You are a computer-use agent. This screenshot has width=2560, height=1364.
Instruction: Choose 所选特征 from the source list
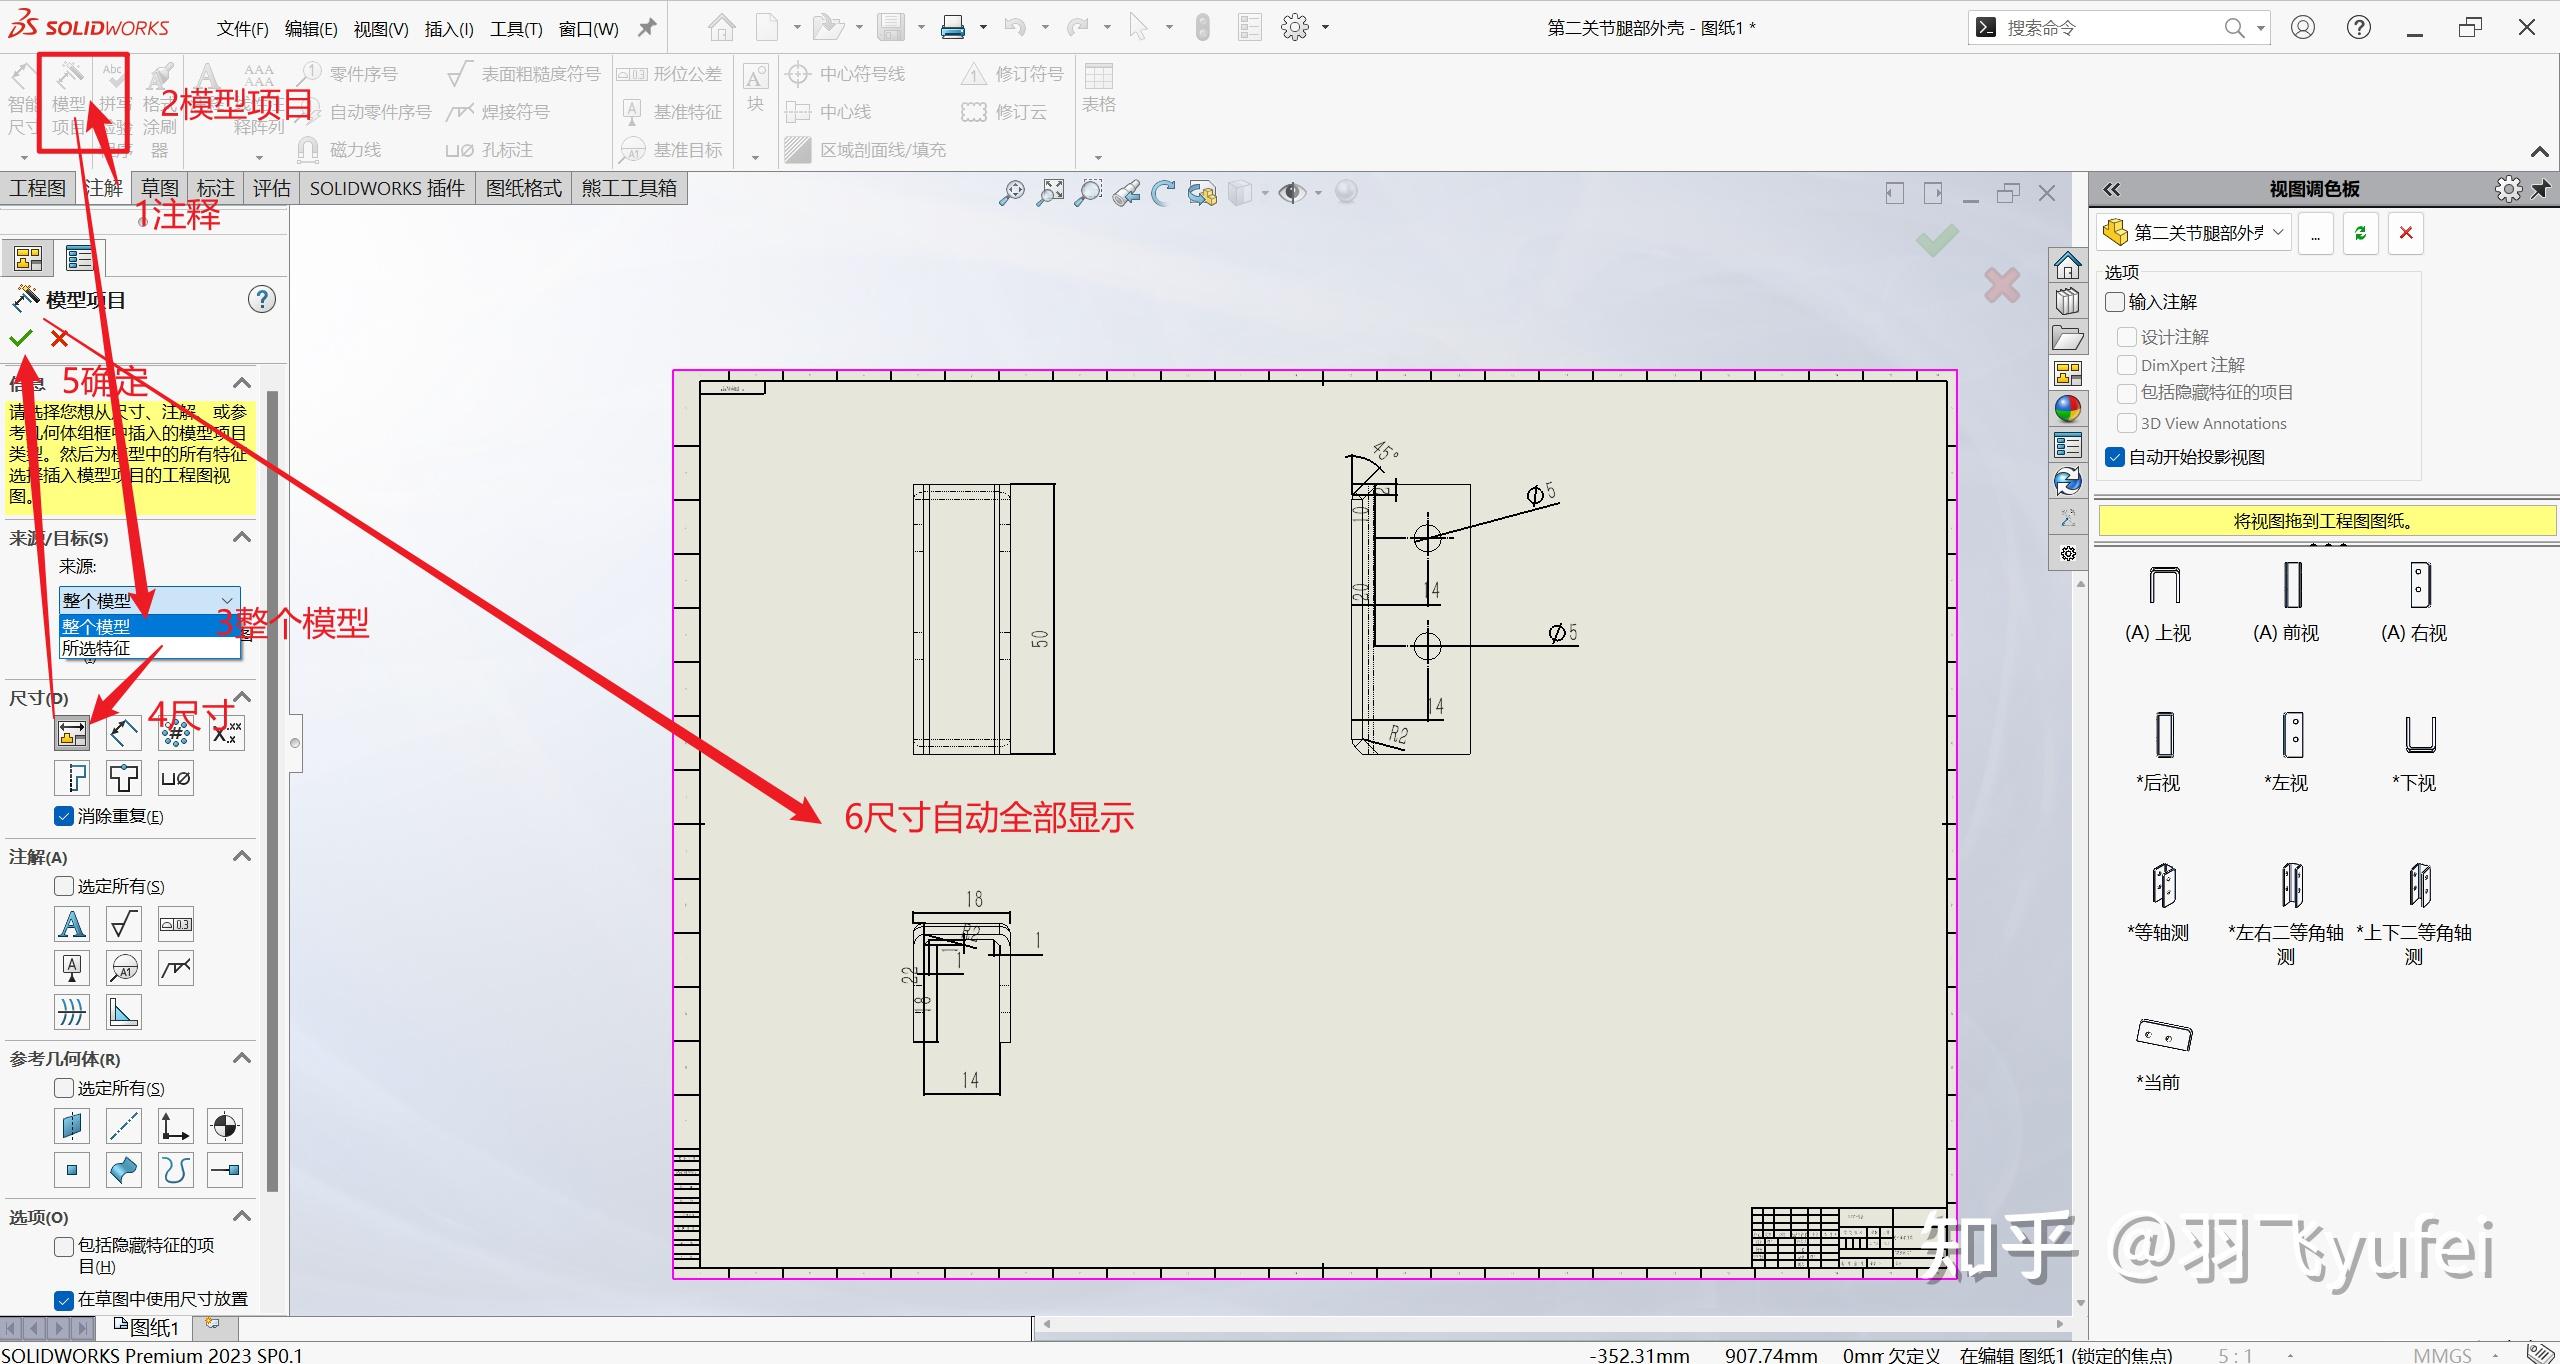(x=149, y=648)
